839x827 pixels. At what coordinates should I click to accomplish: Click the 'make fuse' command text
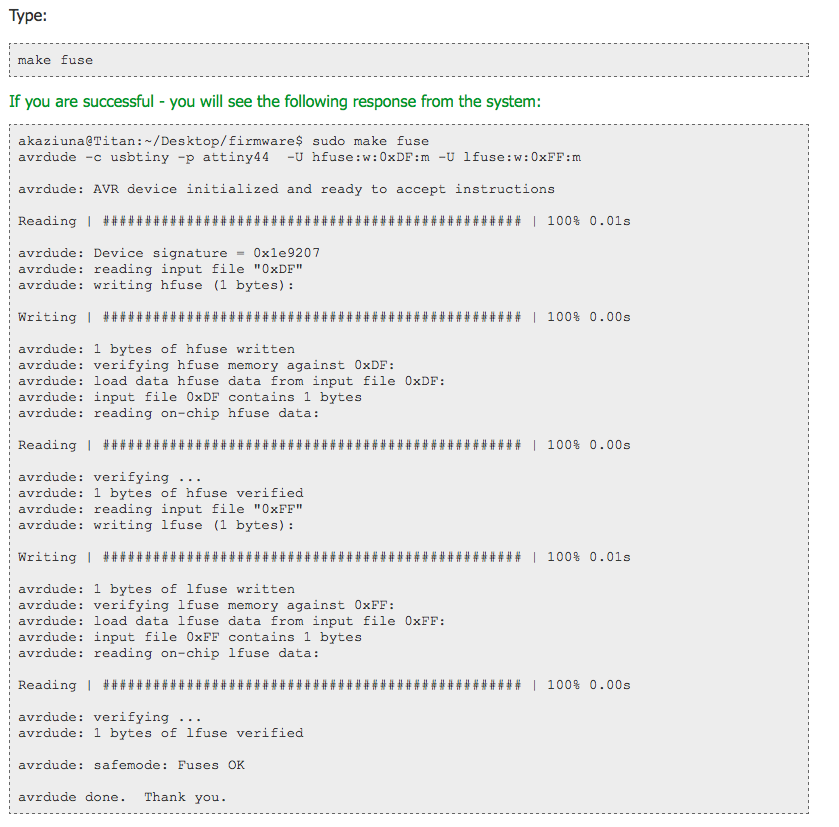point(55,60)
